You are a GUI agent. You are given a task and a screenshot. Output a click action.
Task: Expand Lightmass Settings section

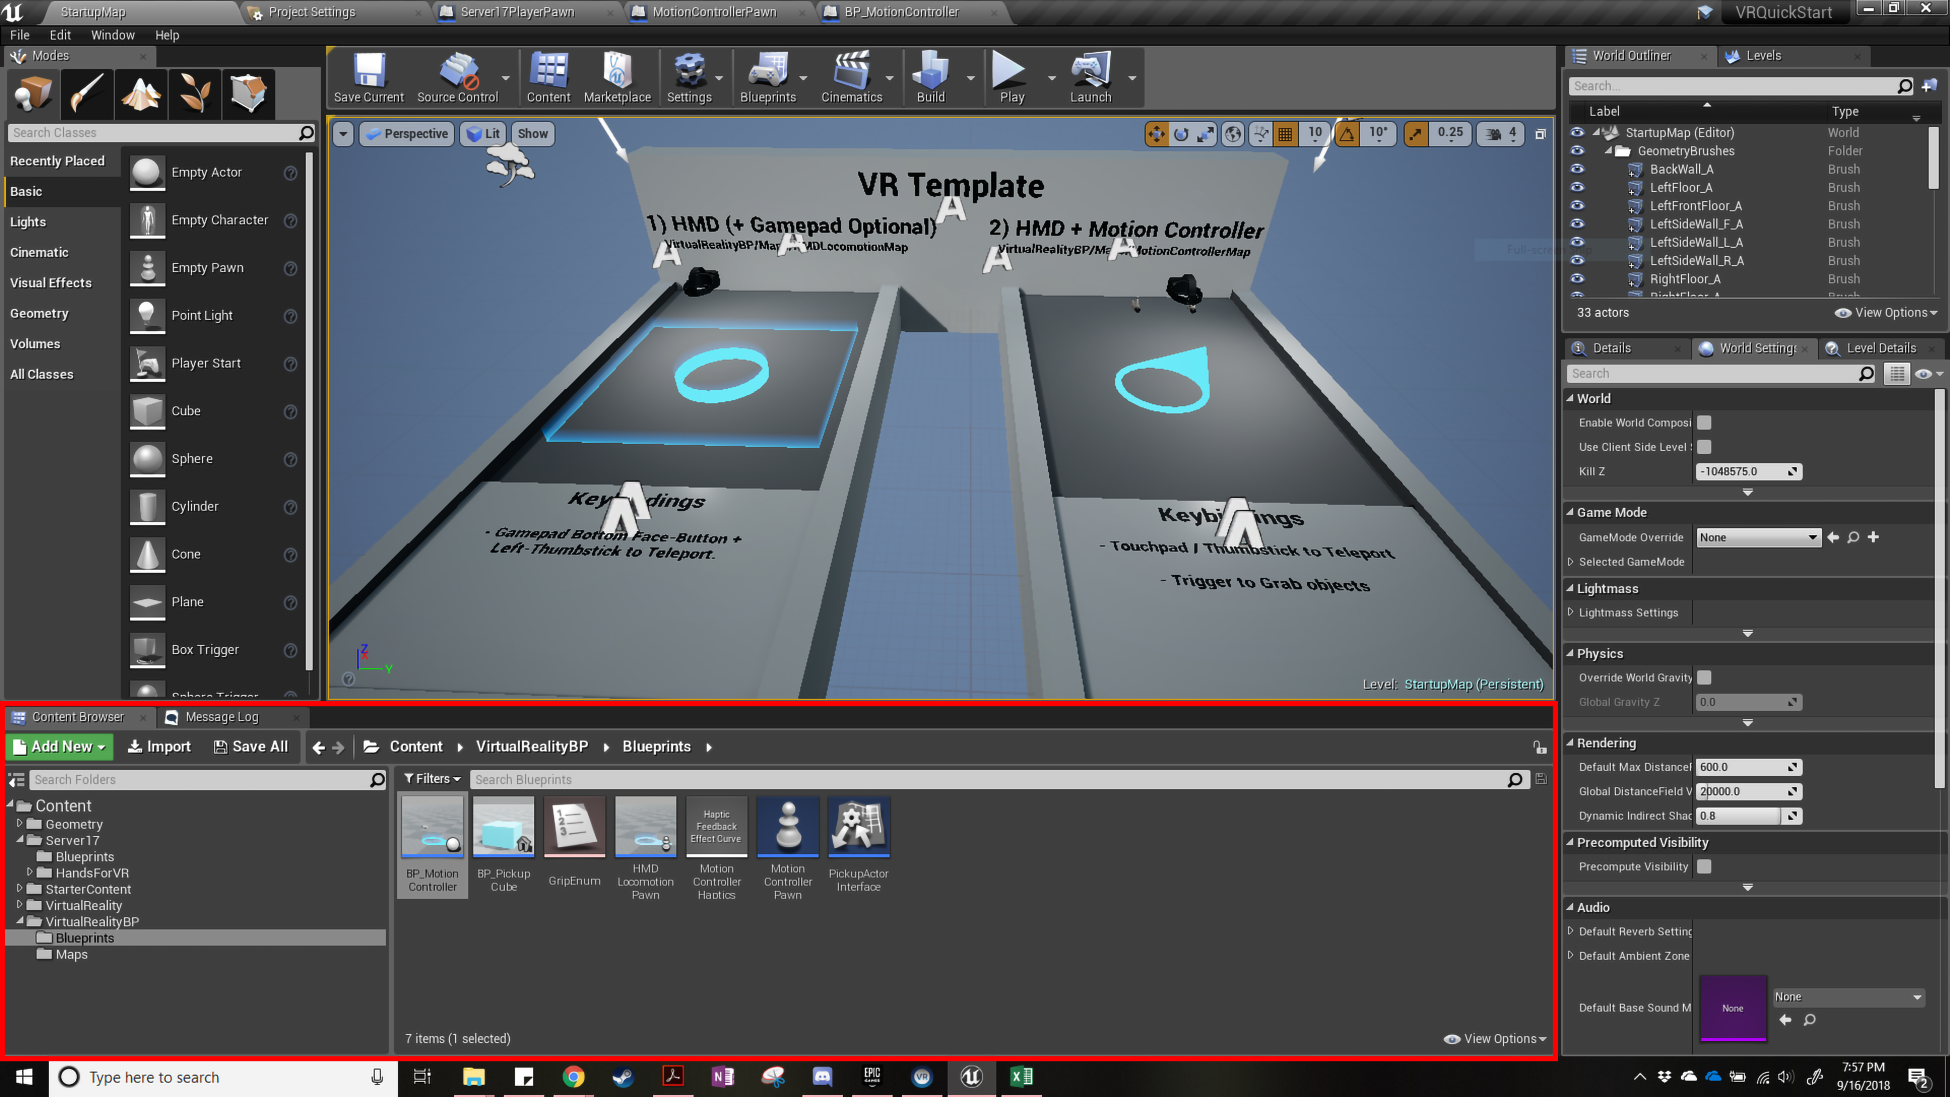tap(1571, 612)
